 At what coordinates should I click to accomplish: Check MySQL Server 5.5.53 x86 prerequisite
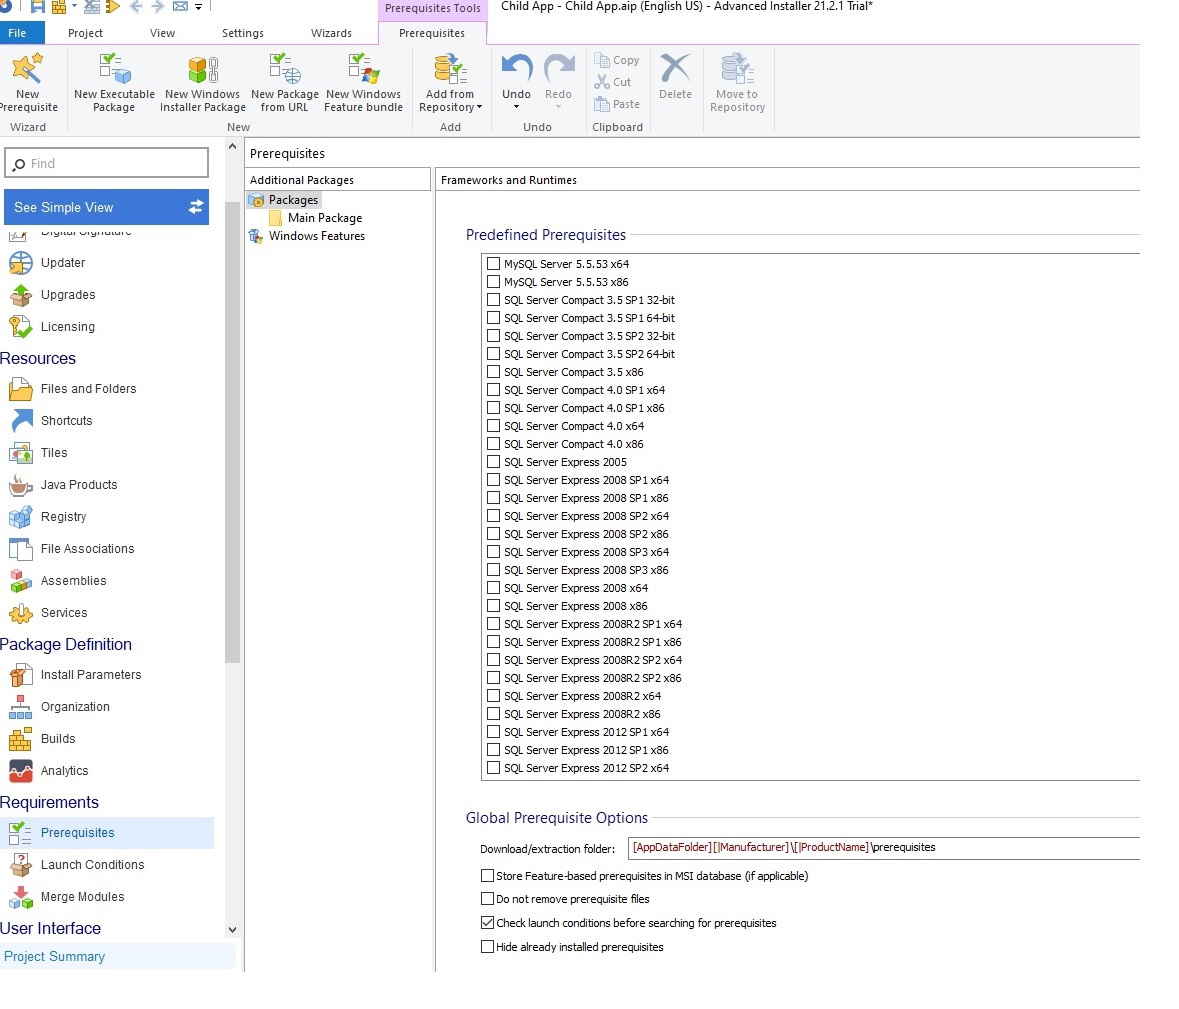click(x=493, y=282)
